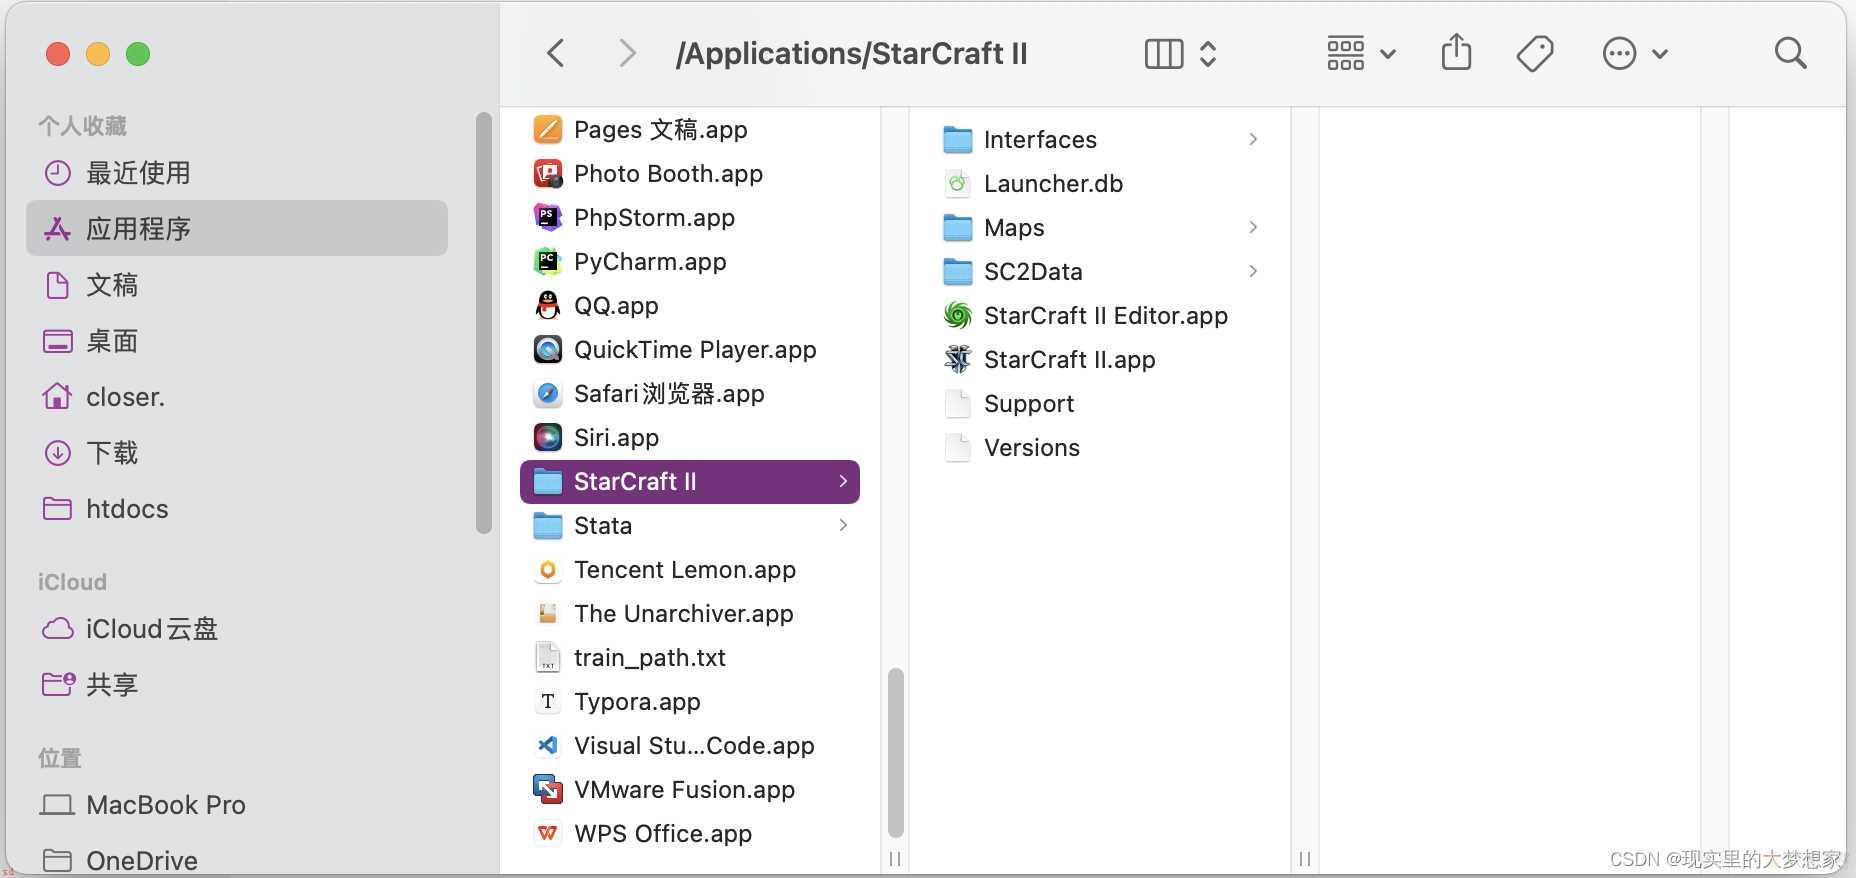This screenshot has height=878, width=1856.
Task: Click the VMware Fusion.app icon
Action: coord(548,790)
